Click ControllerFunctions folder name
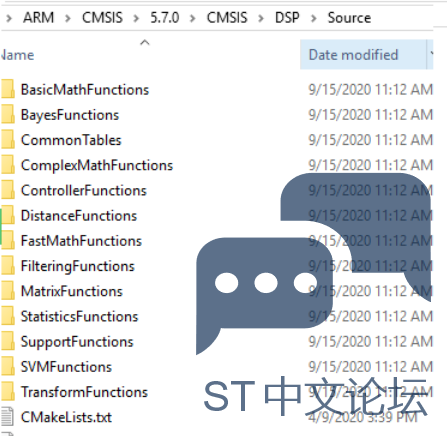Screen dimensions: 447x436 pos(84,191)
